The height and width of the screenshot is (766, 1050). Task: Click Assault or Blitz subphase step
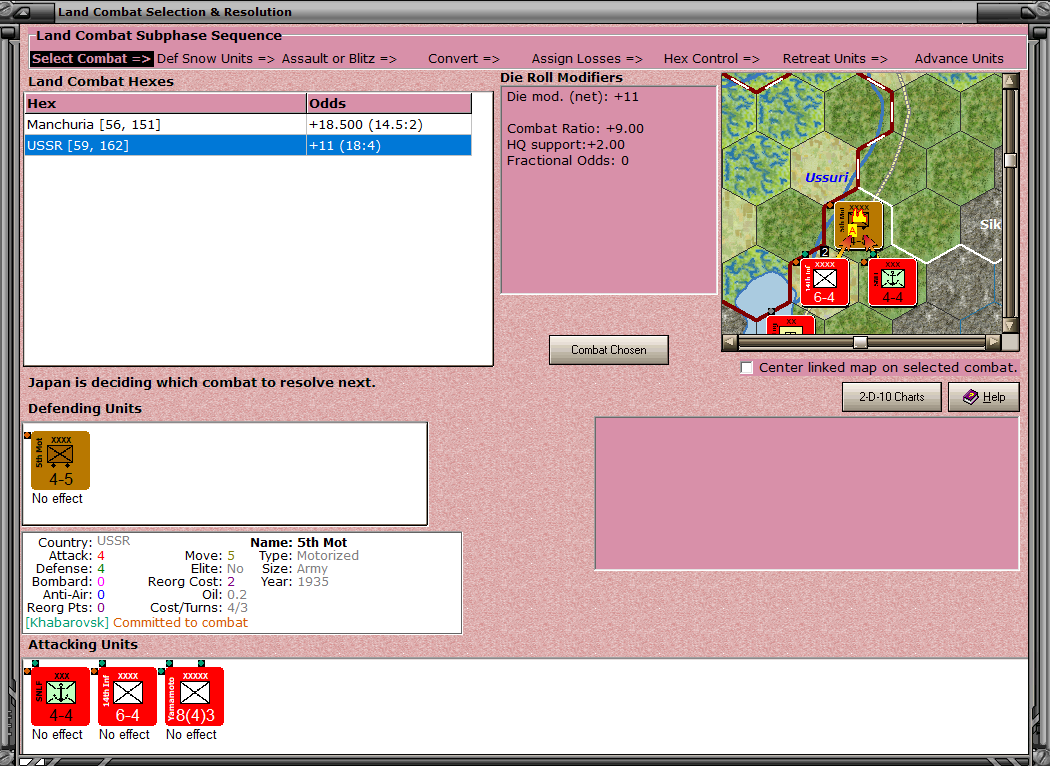click(339, 59)
